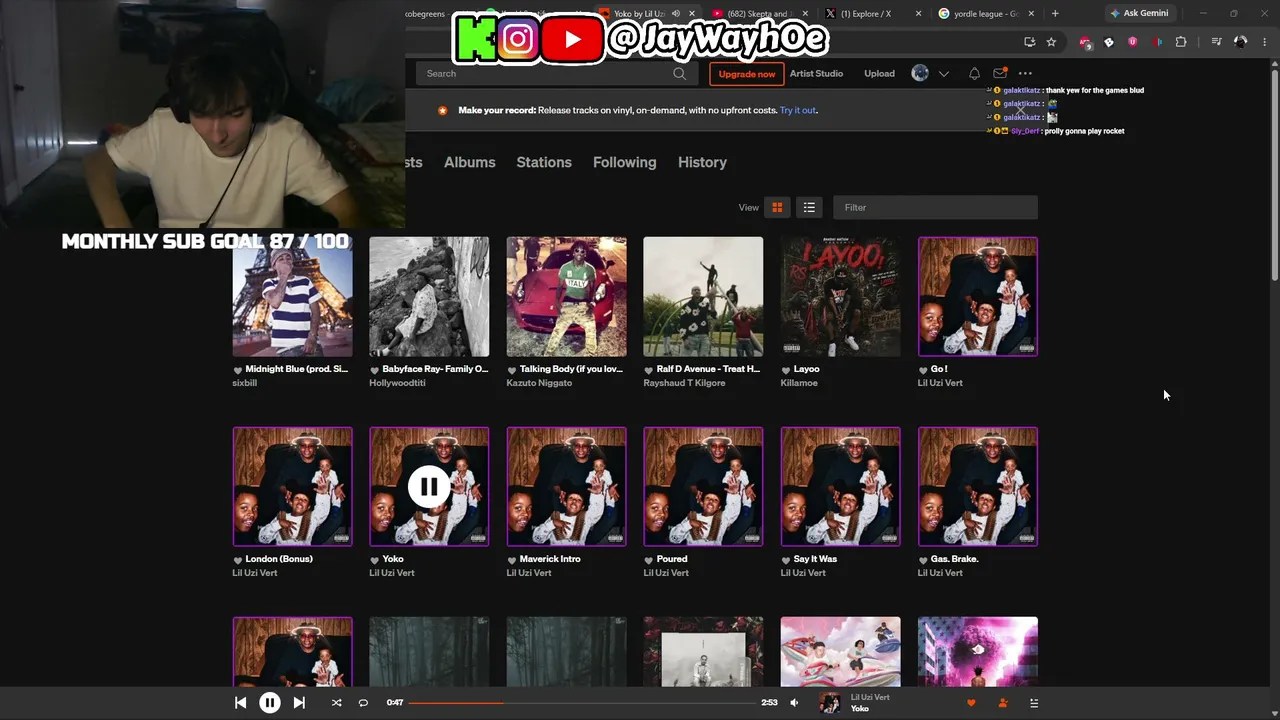Viewport: 1280px width, 720px height.
Task: Open the sixbill artist link
Action: [x=245, y=383]
